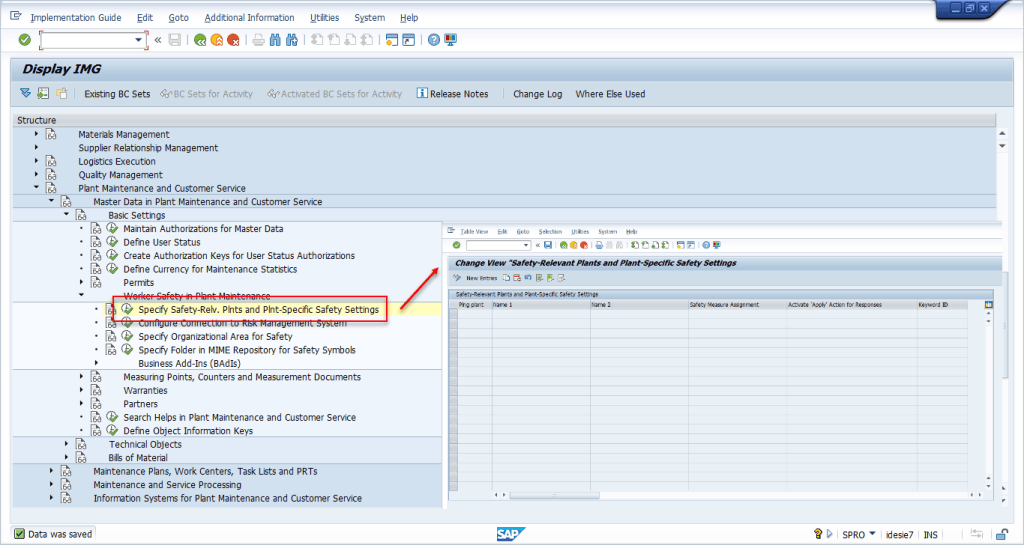Click New Entries in the inset Change View
1024x545 pixels.
(x=481, y=278)
